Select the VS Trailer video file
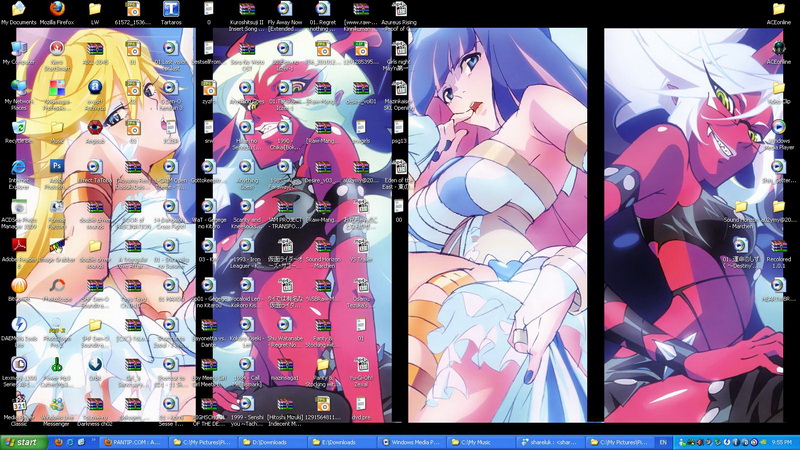Screen dimensions: 800x450 [x=361, y=251]
